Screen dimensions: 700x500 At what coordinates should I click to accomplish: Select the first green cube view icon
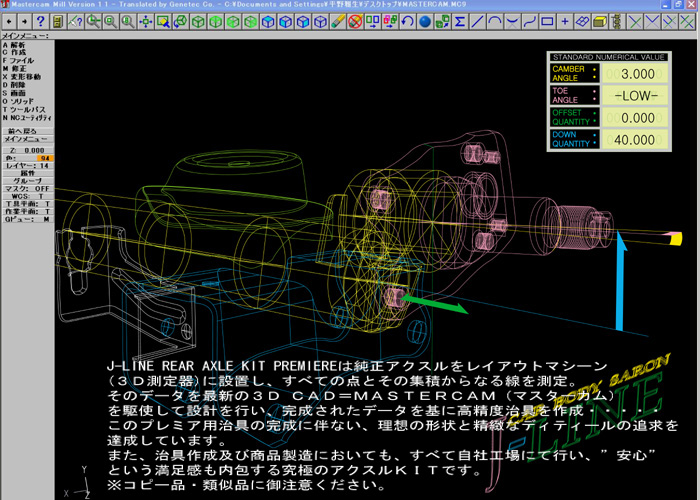(198, 21)
